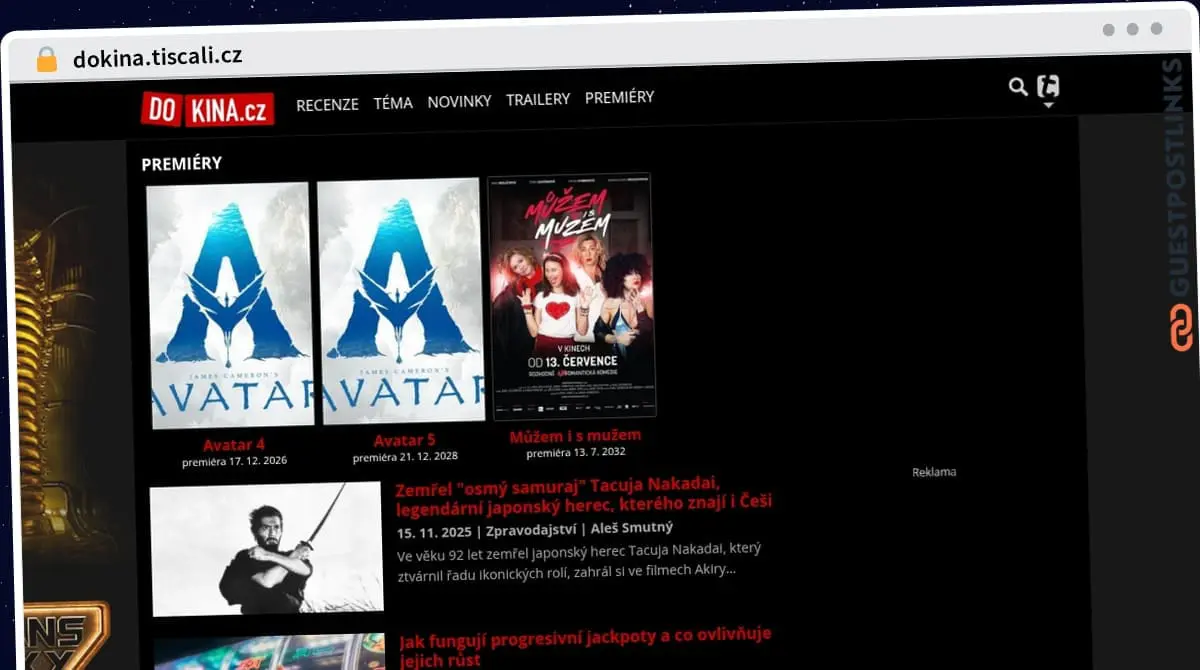1200x670 pixels.
Task: Click the Avatar 4 poster
Action: pos(230,305)
